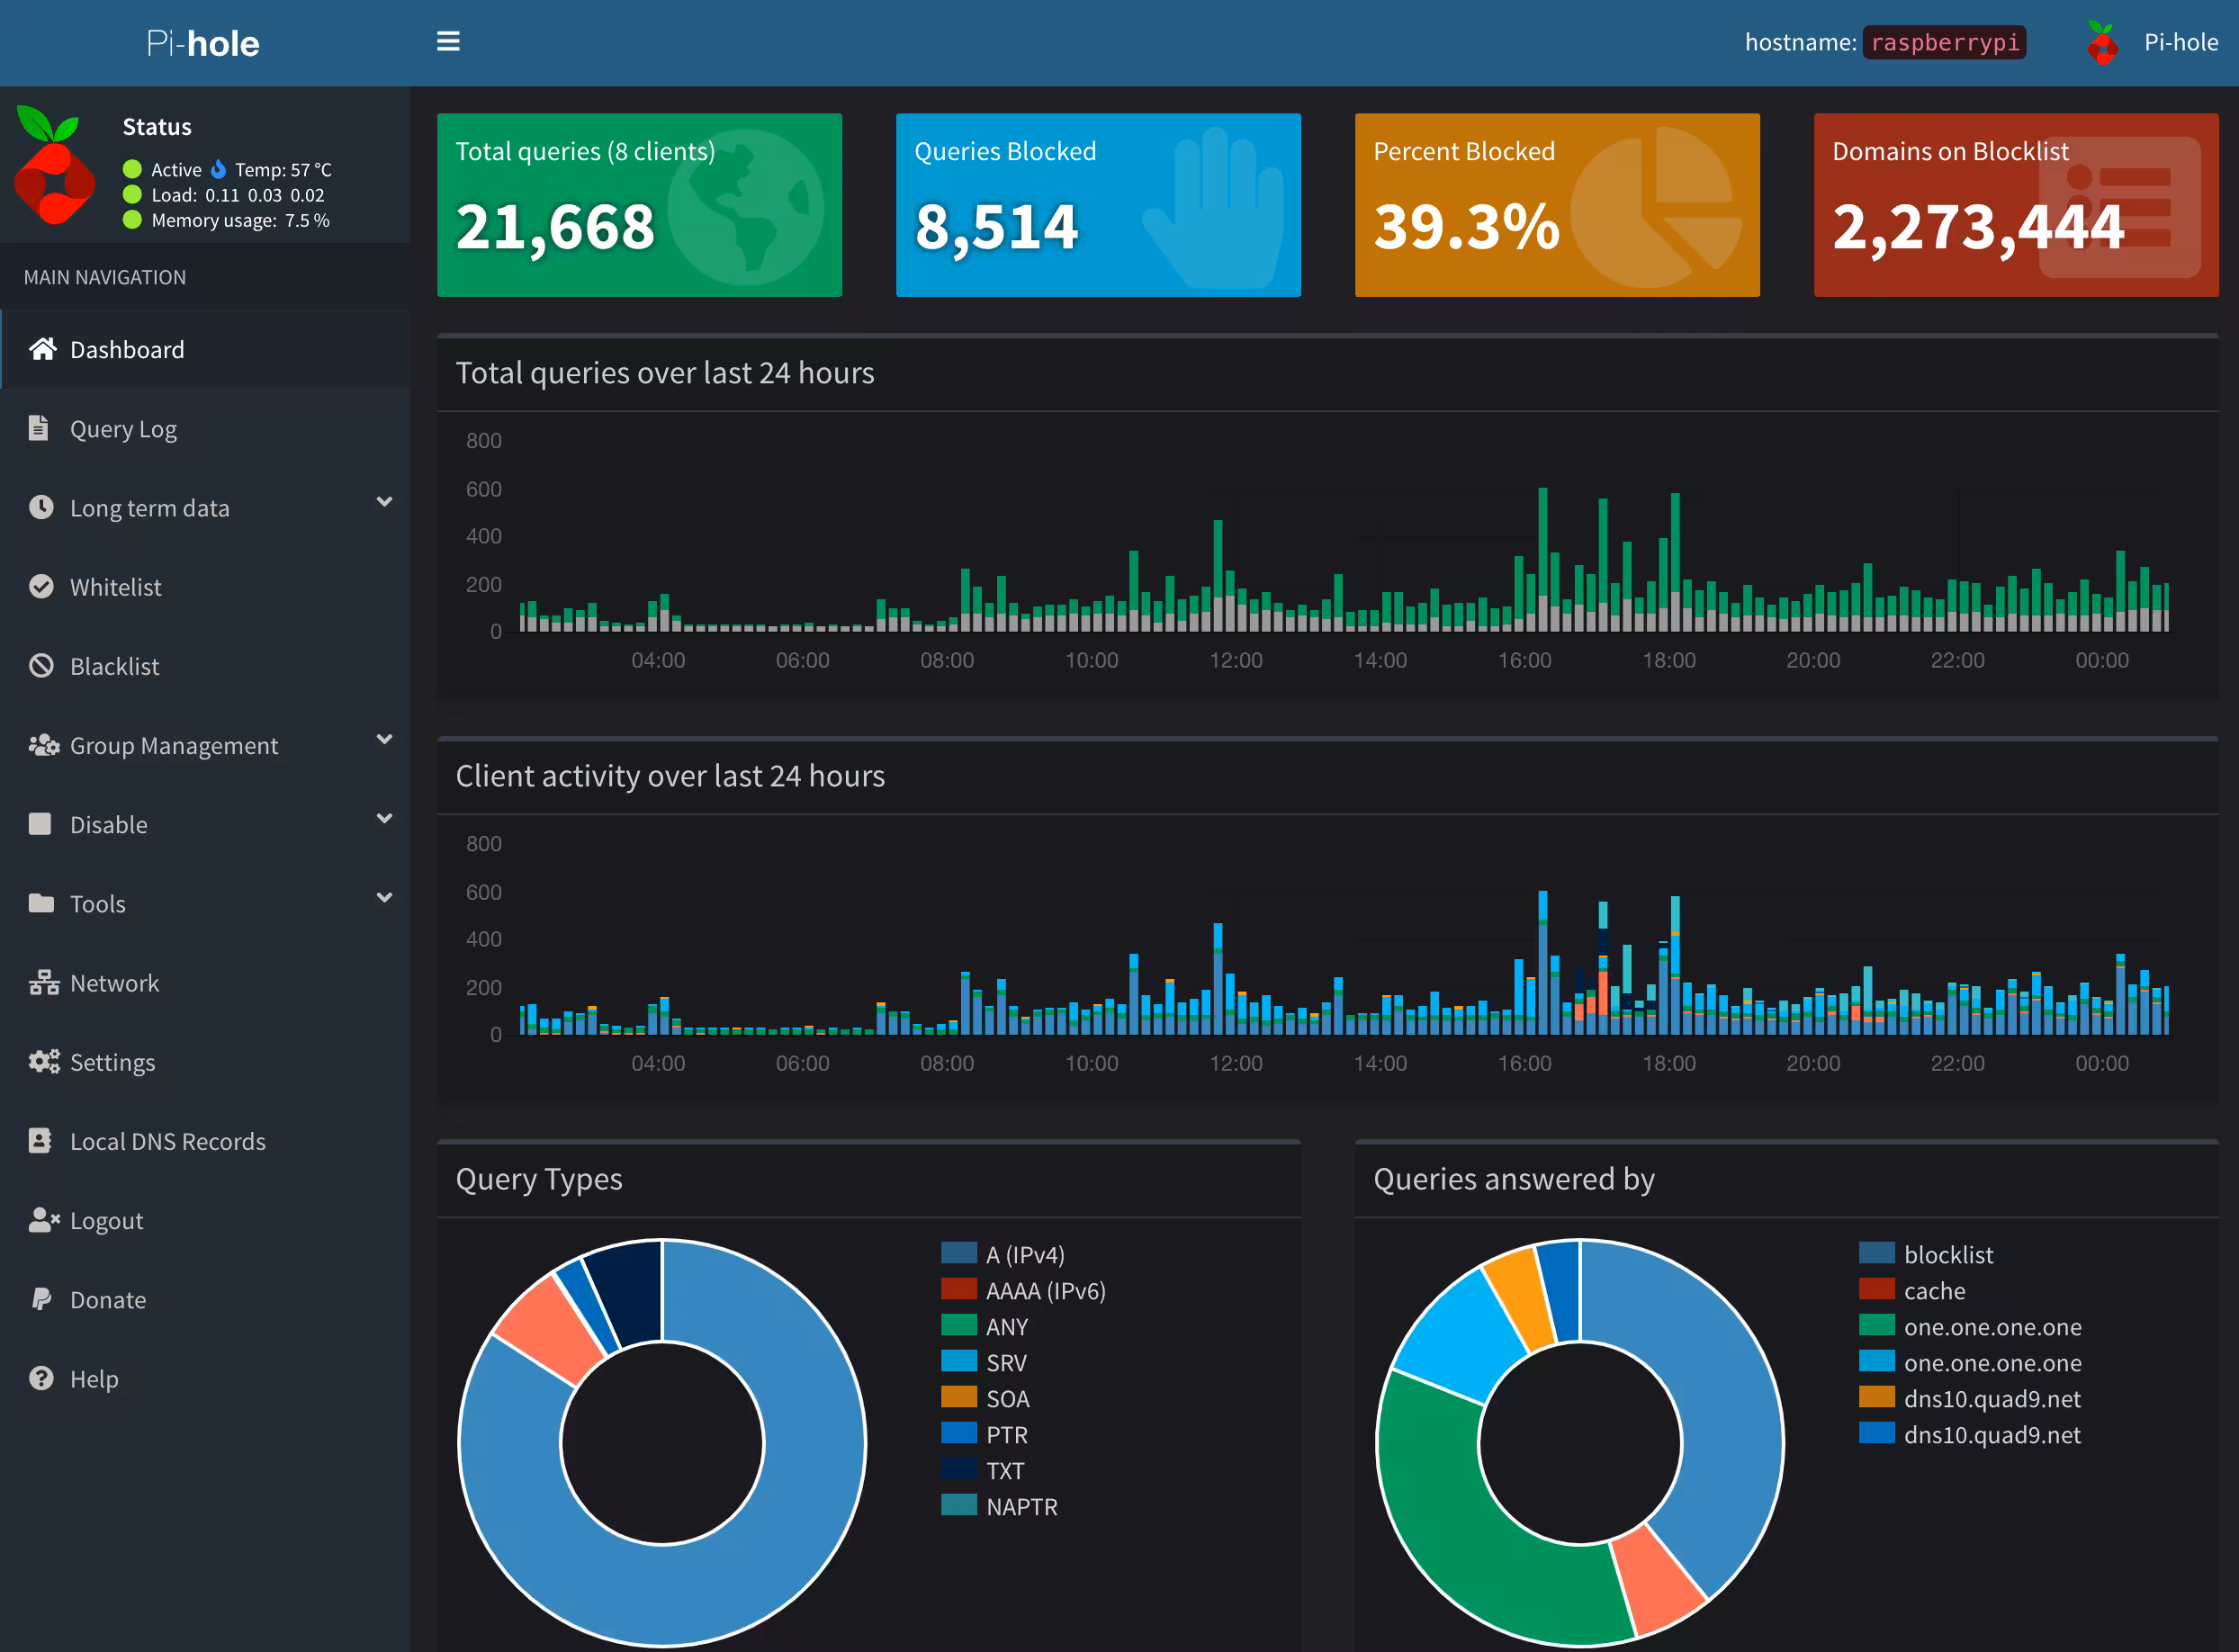The image size is (2239, 1652).
Task: Click the Pi-hole logo title link
Action: pyautogui.click(x=203, y=43)
